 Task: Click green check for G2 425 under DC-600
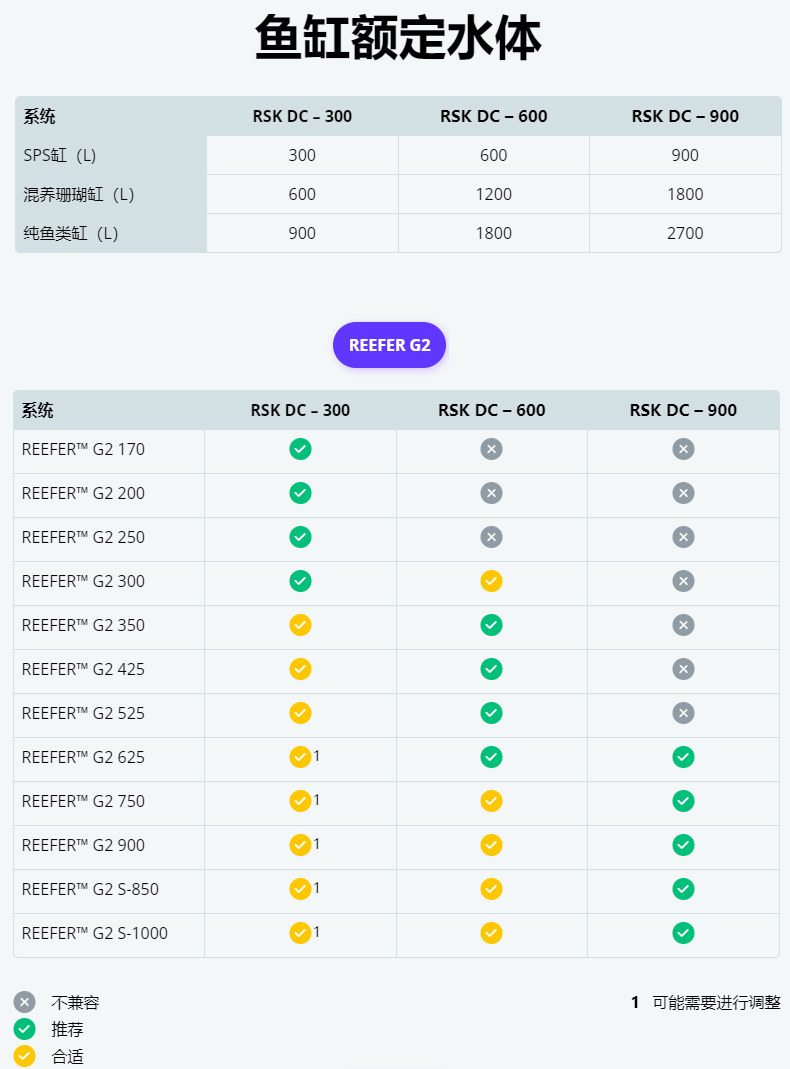coord(491,669)
